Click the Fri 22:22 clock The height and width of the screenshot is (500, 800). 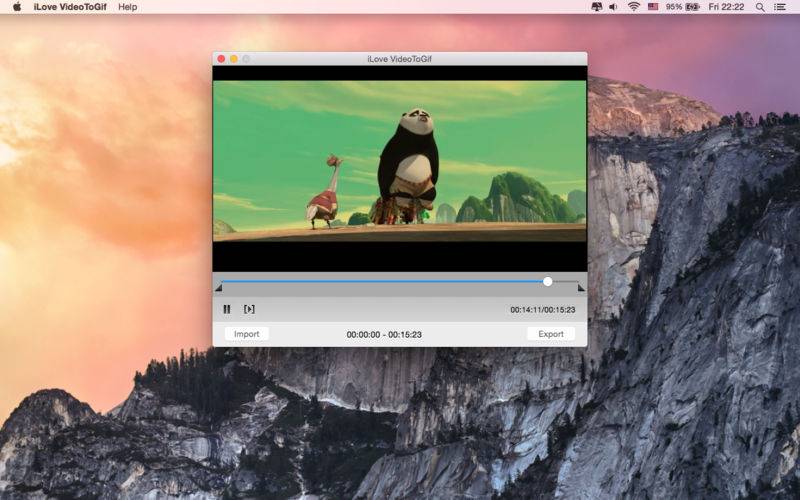[x=726, y=7]
